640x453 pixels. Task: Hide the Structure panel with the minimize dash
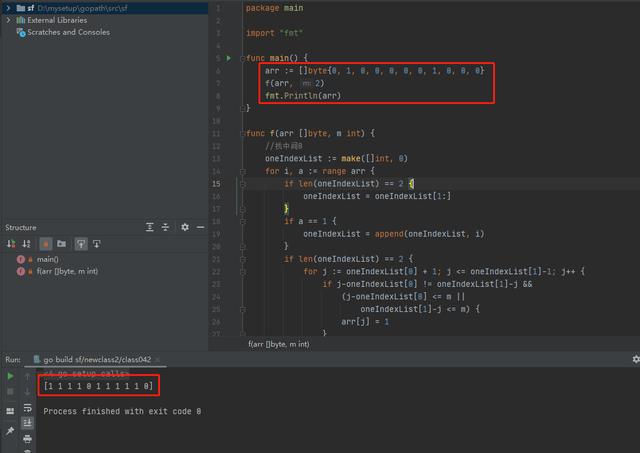click(201, 228)
